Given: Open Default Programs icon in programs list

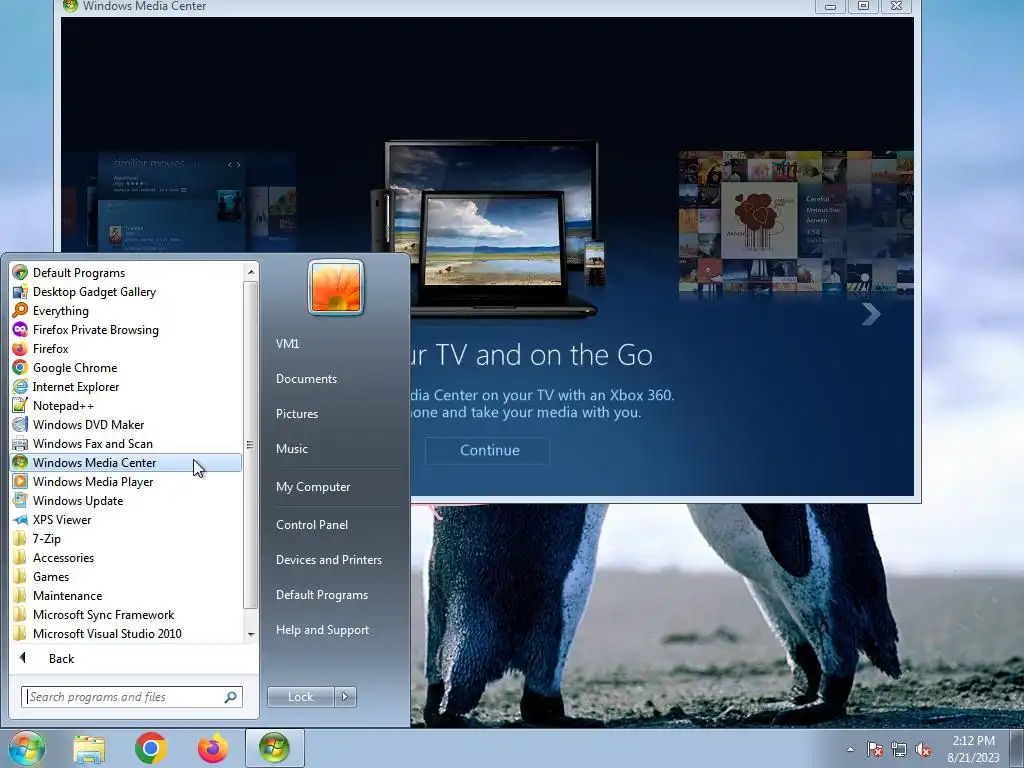Looking at the screenshot, I should coord(20,272).
